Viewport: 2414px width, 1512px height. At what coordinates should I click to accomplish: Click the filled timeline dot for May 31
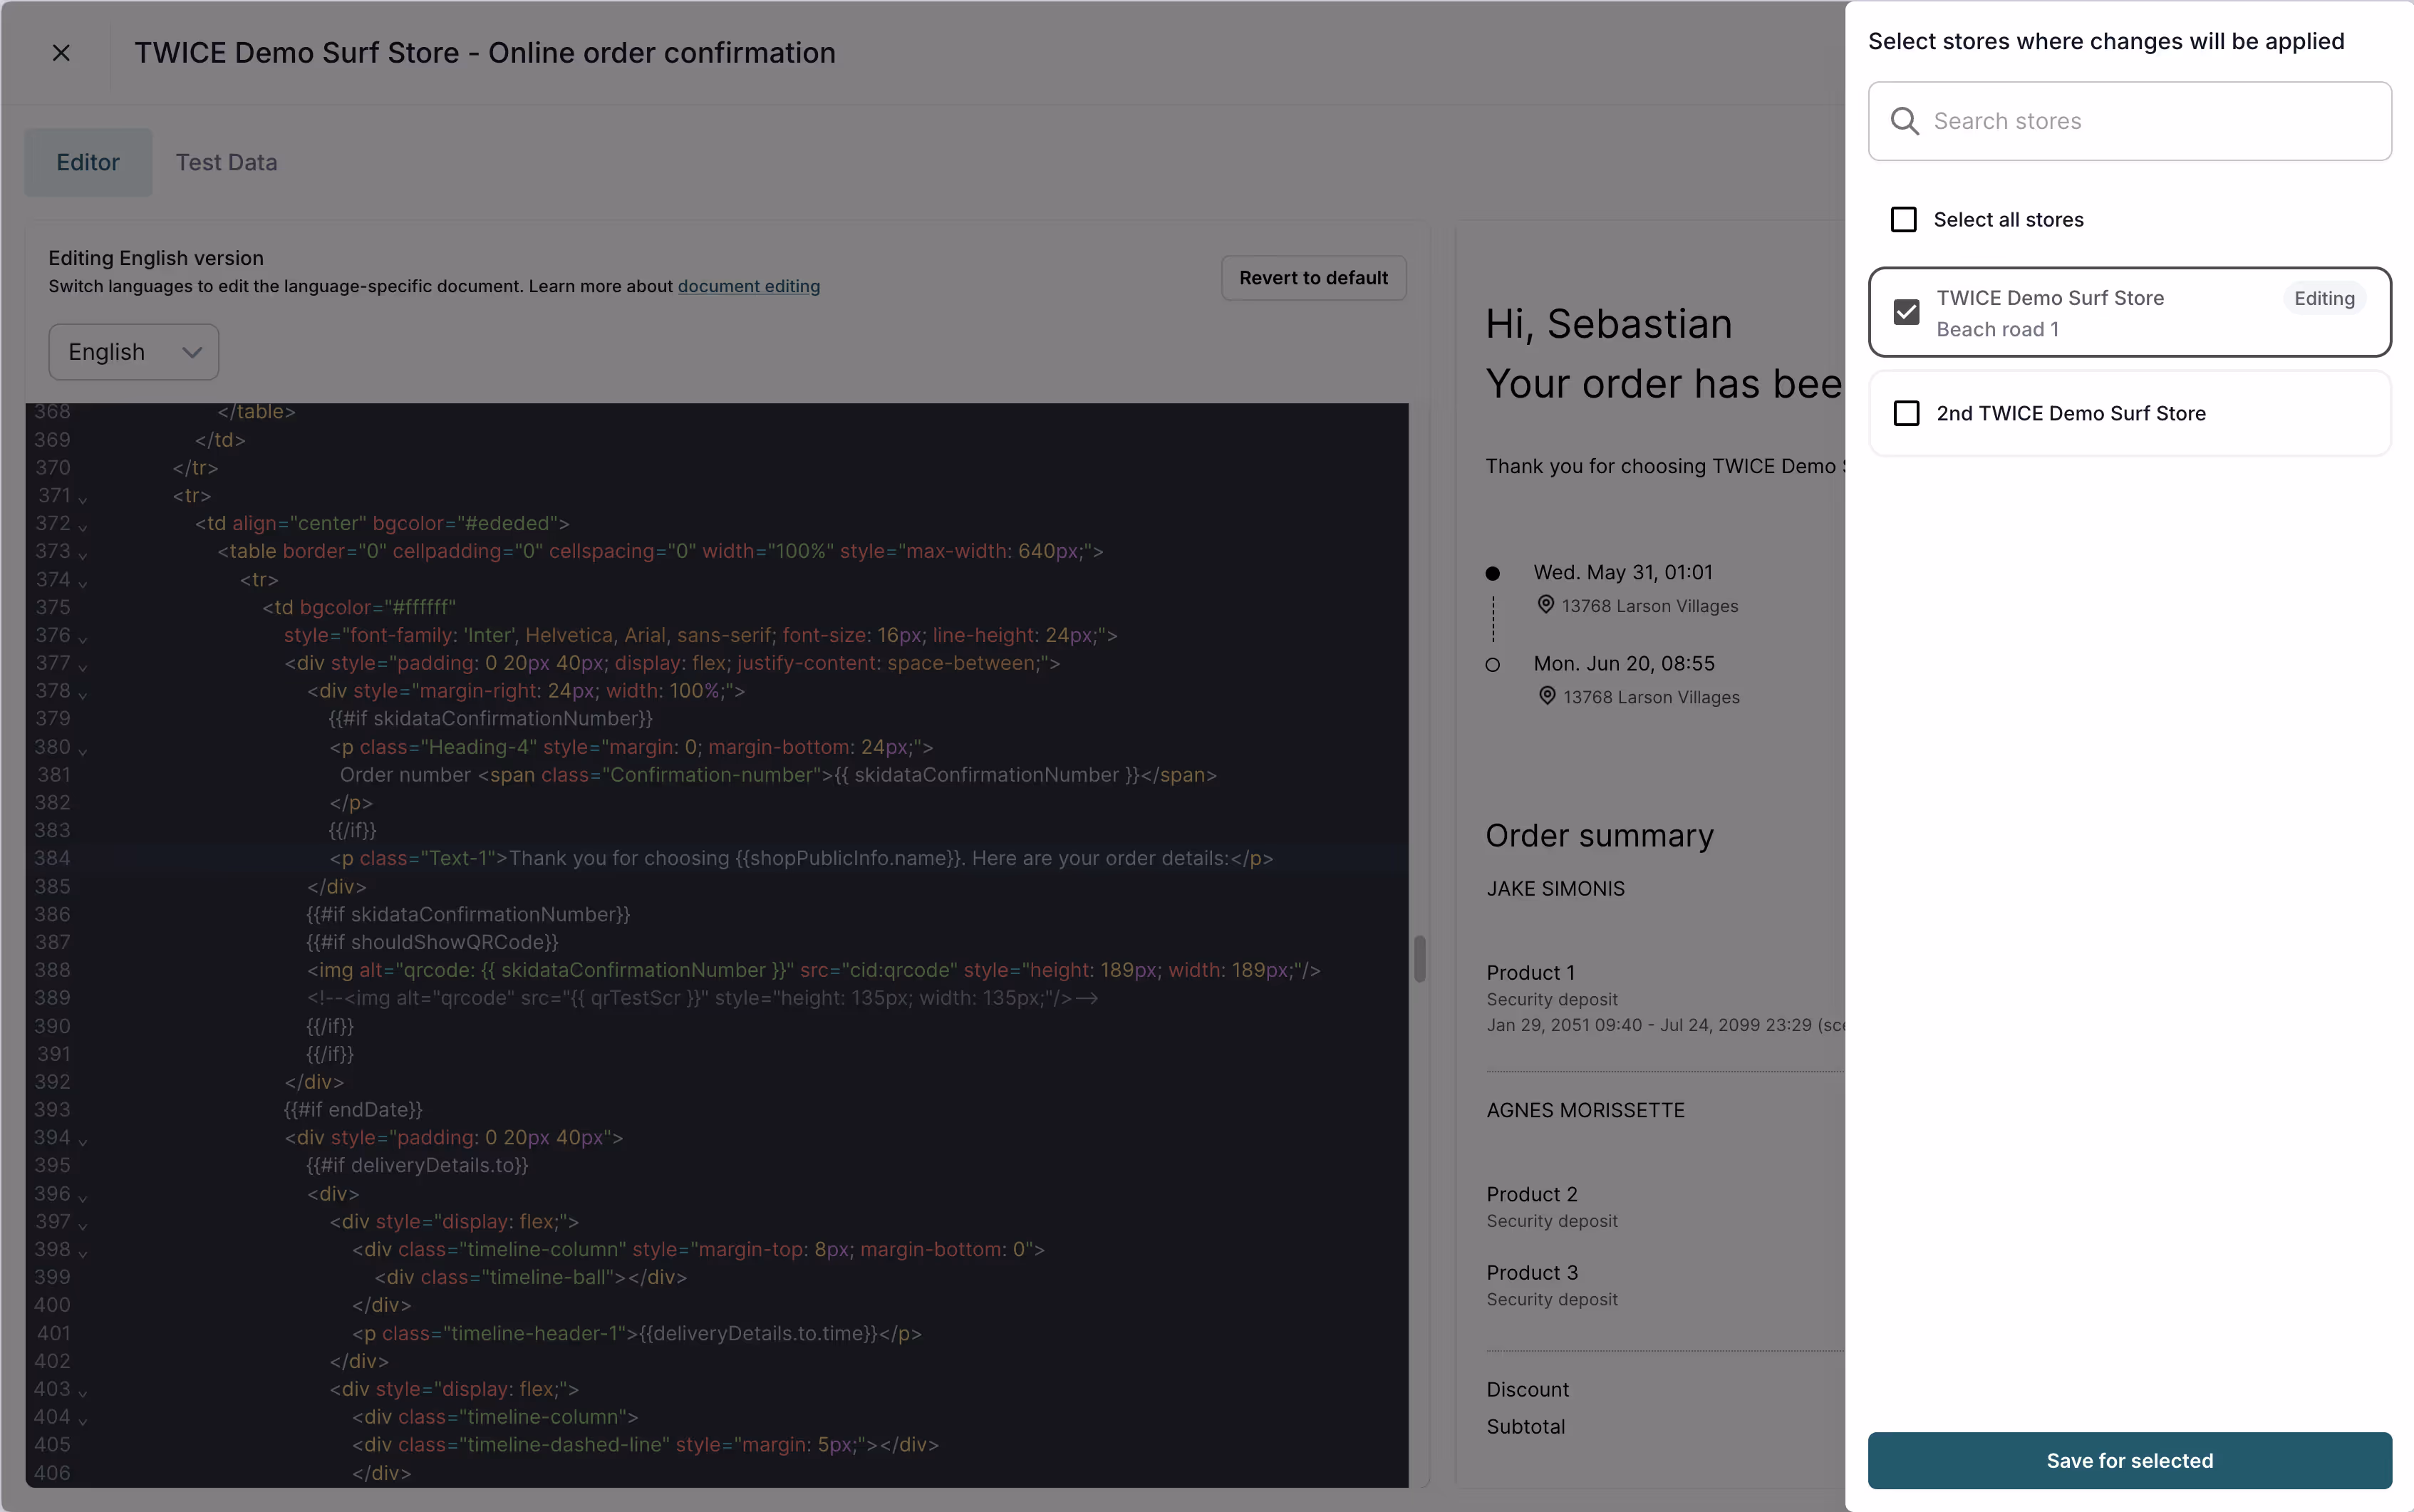[1492, 573]
